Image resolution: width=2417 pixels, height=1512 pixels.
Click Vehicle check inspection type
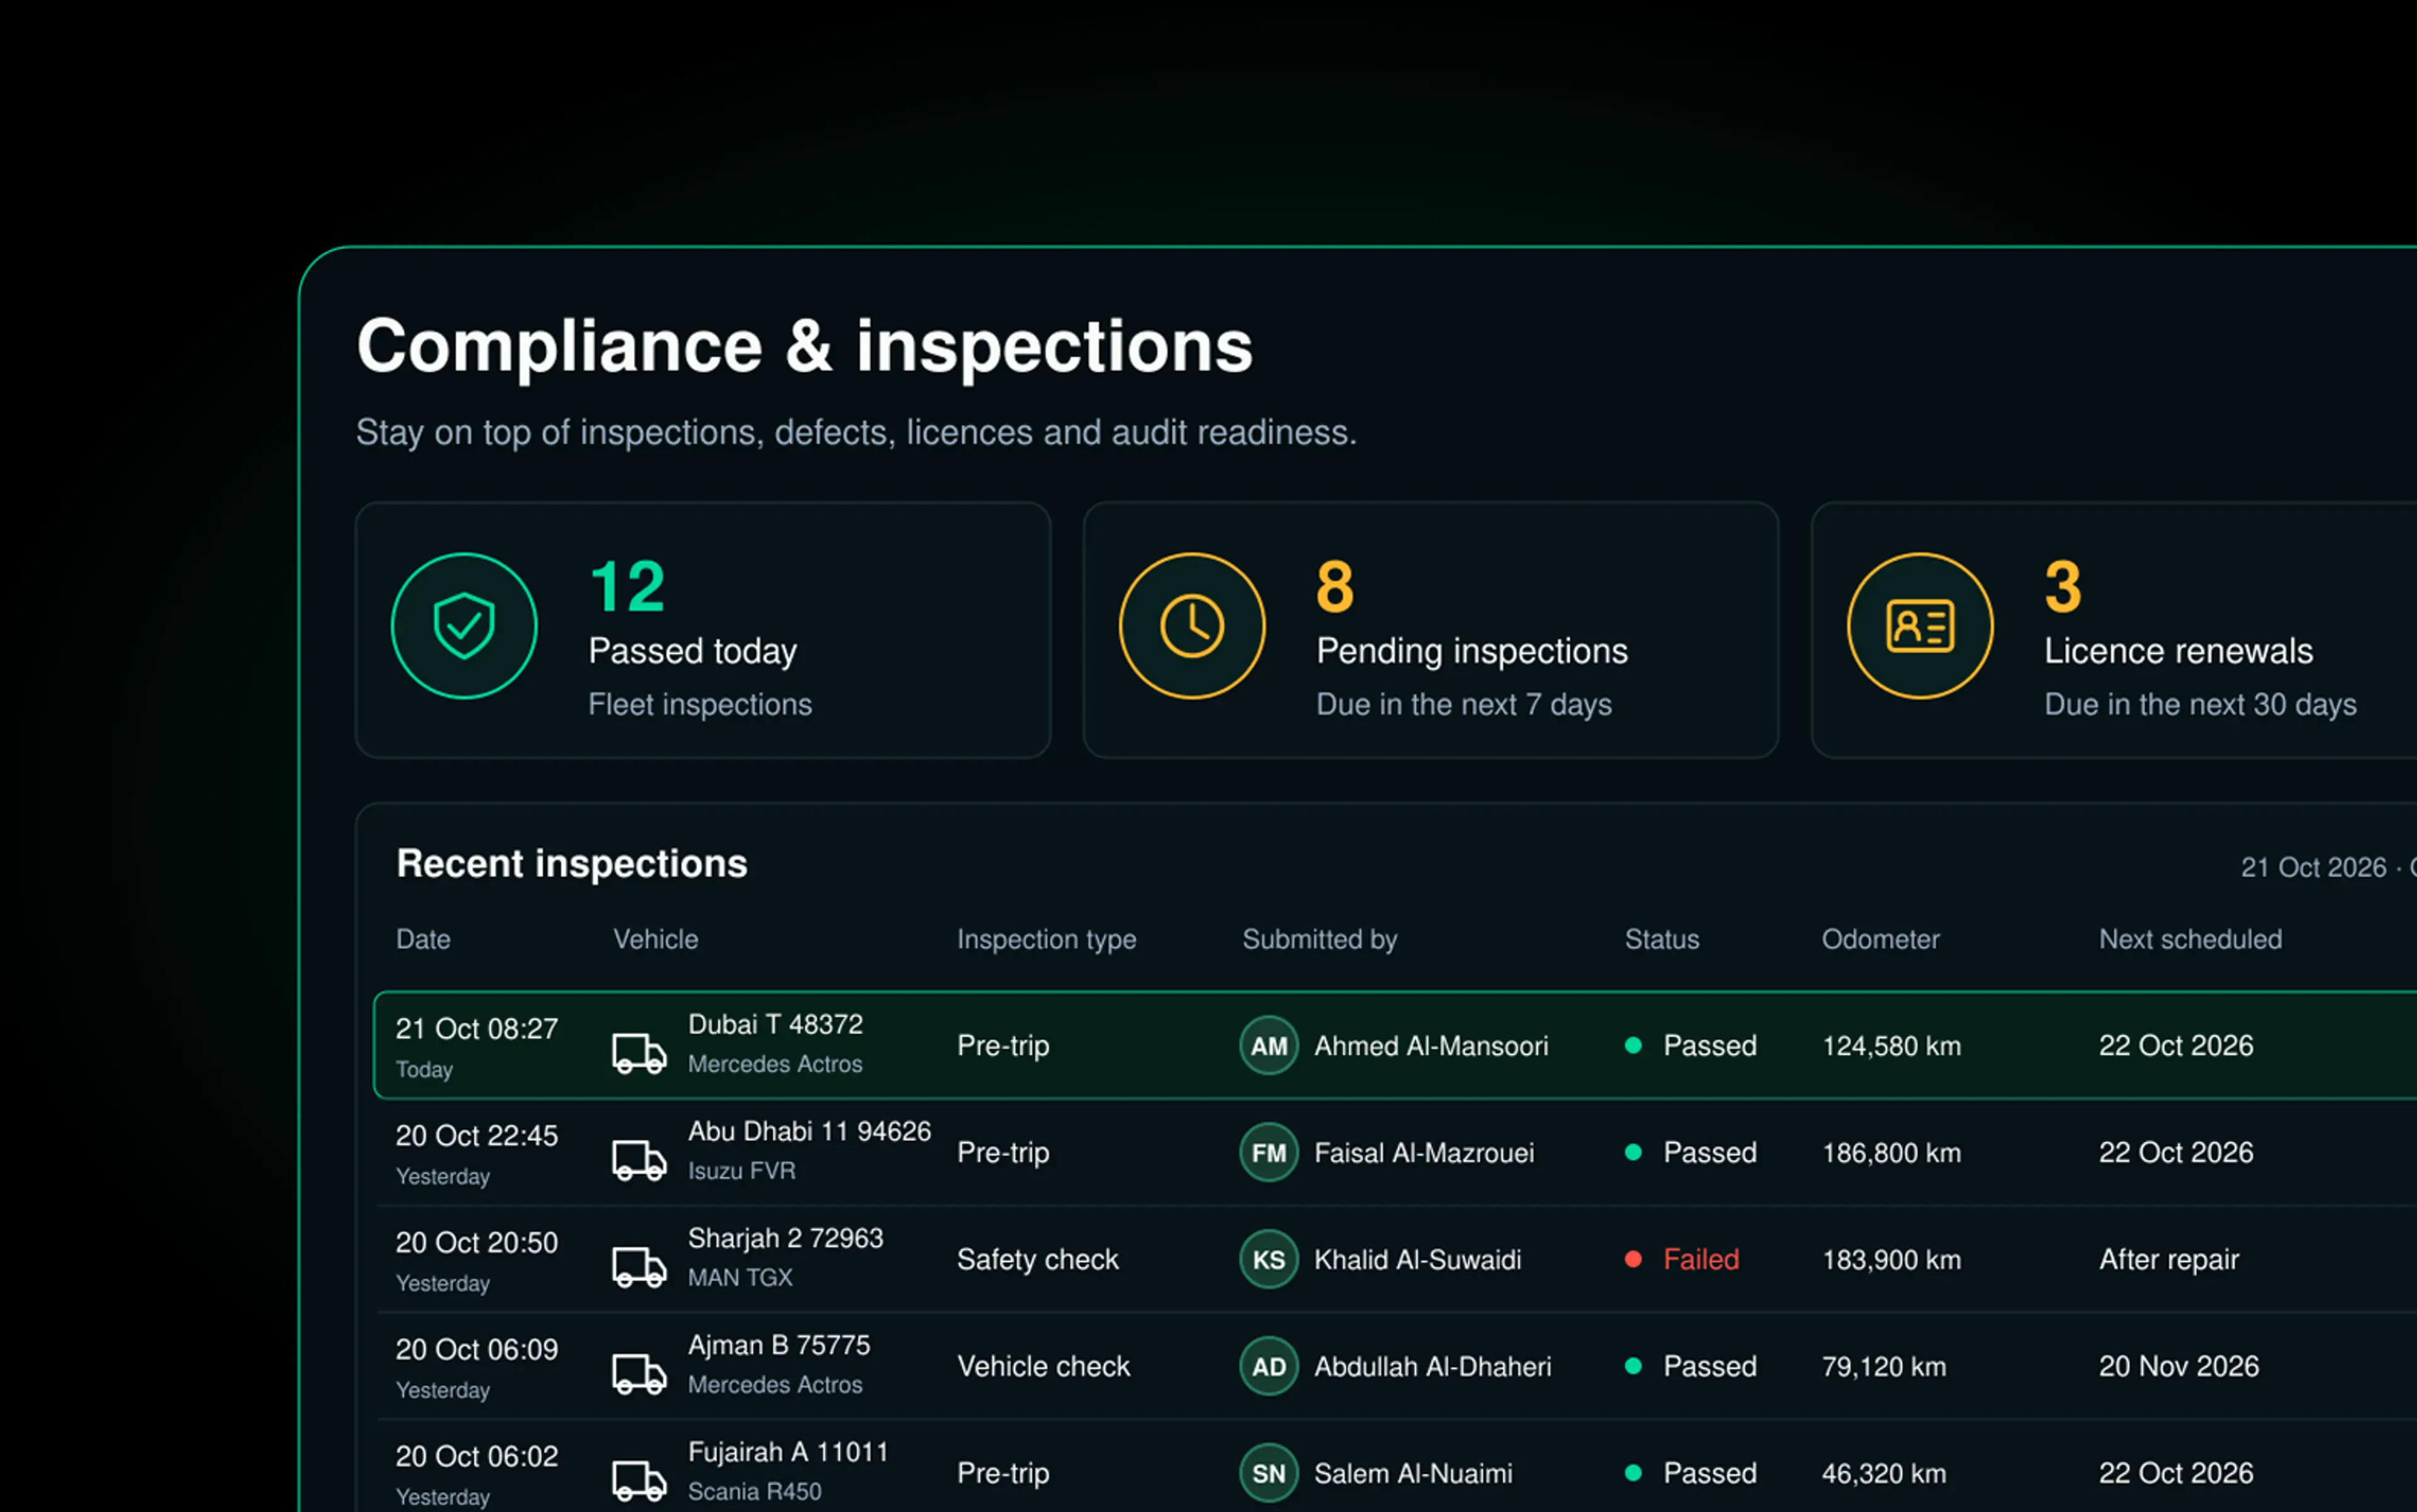[x=1044, y=1366]
